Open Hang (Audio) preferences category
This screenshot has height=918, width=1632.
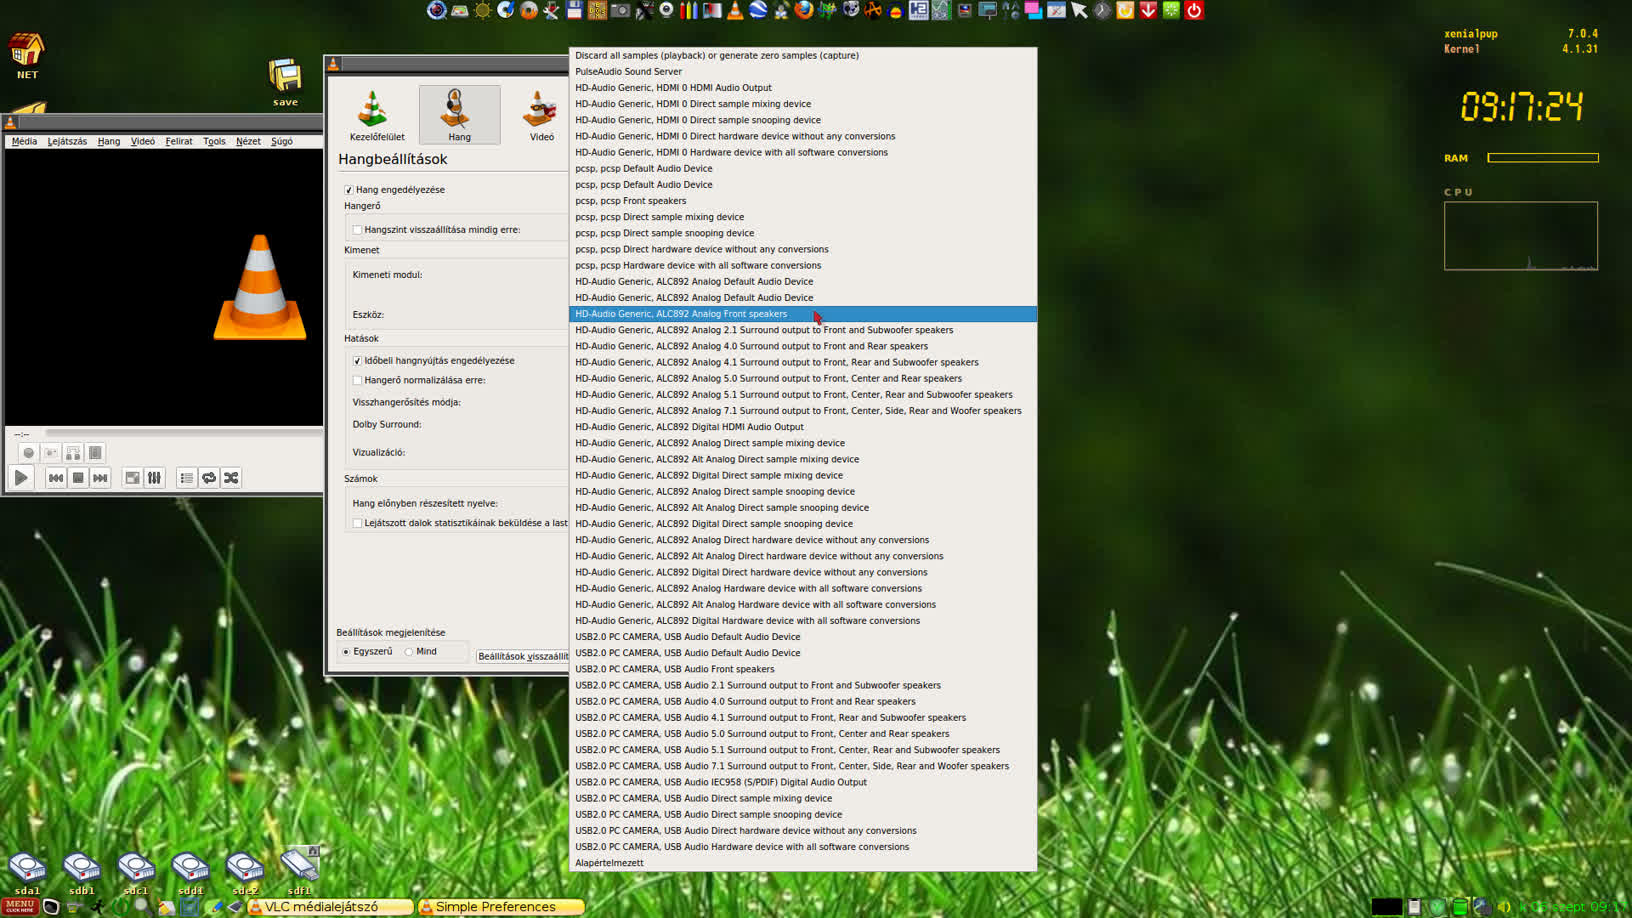[459, 115]
